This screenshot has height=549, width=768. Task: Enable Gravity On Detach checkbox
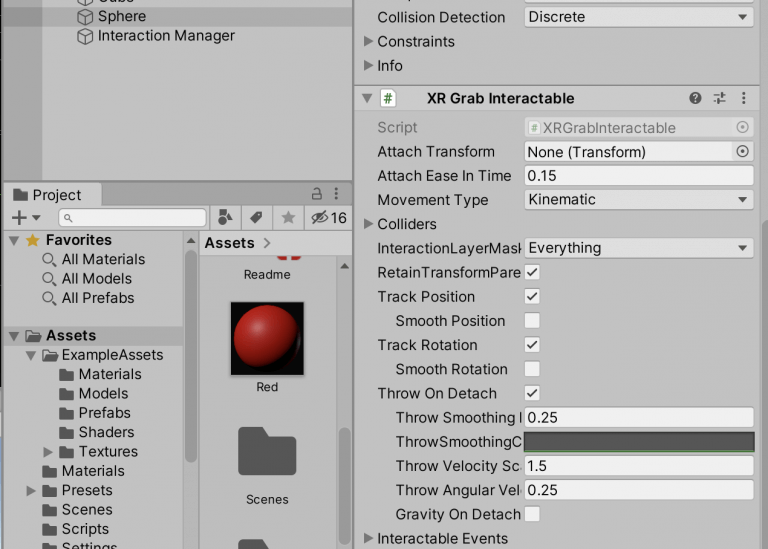(532, 514)
